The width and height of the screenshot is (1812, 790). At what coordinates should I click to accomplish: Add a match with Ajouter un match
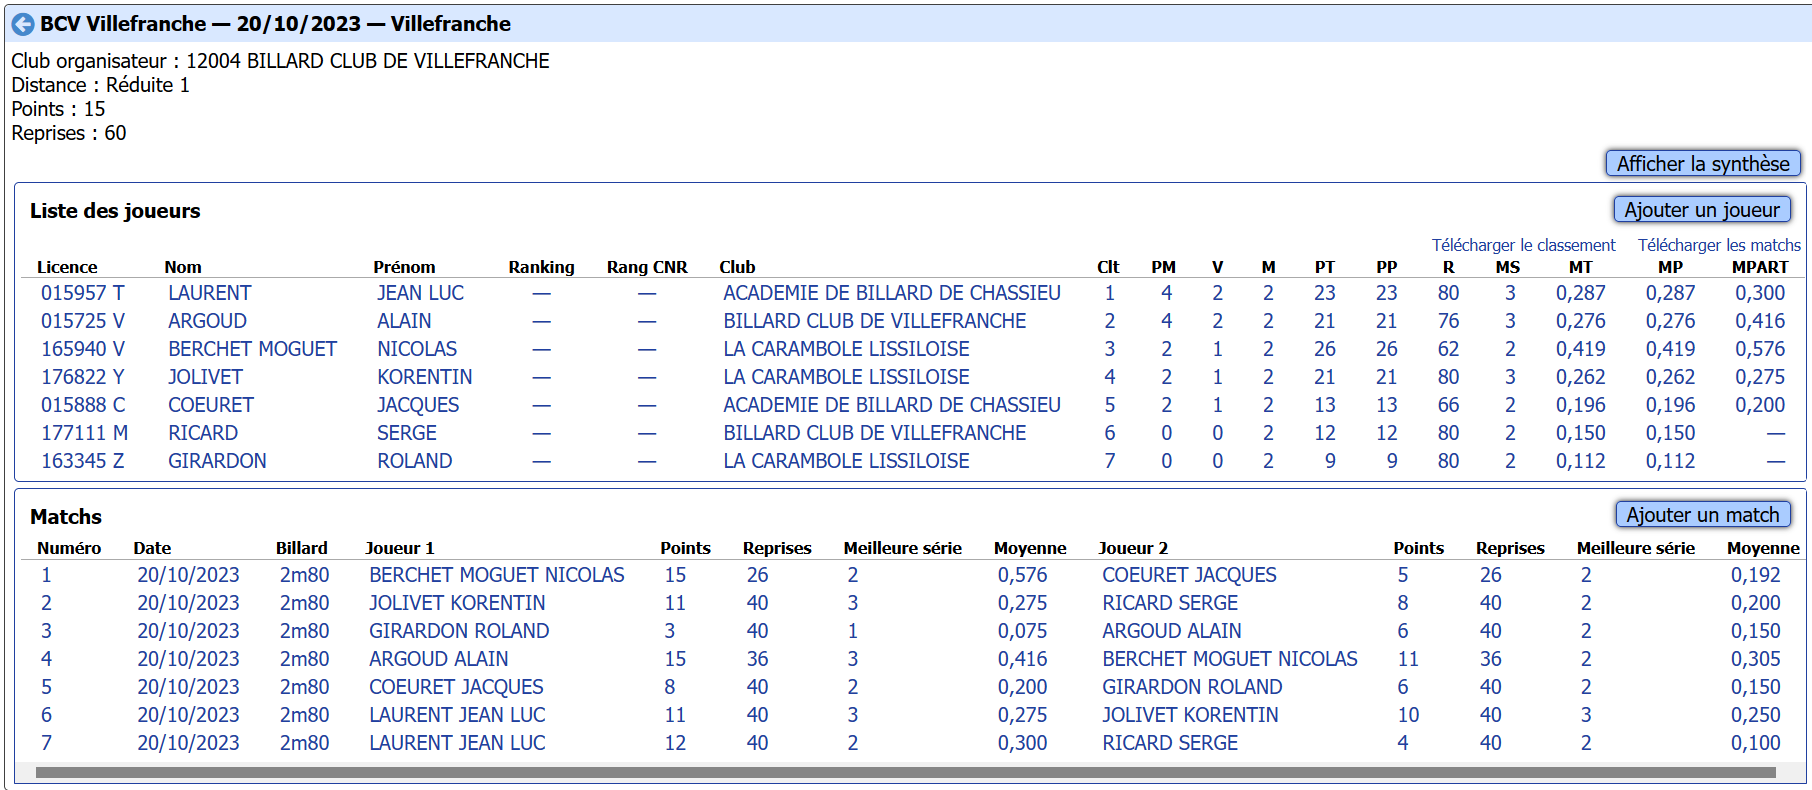[x=1703, y=514]
